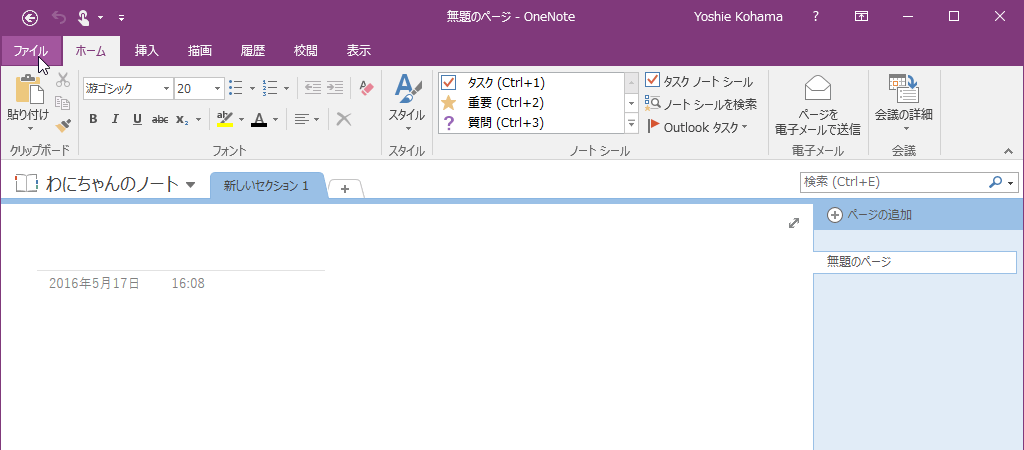
Task: Select the Format Painter brush
Action: [63, 125]
